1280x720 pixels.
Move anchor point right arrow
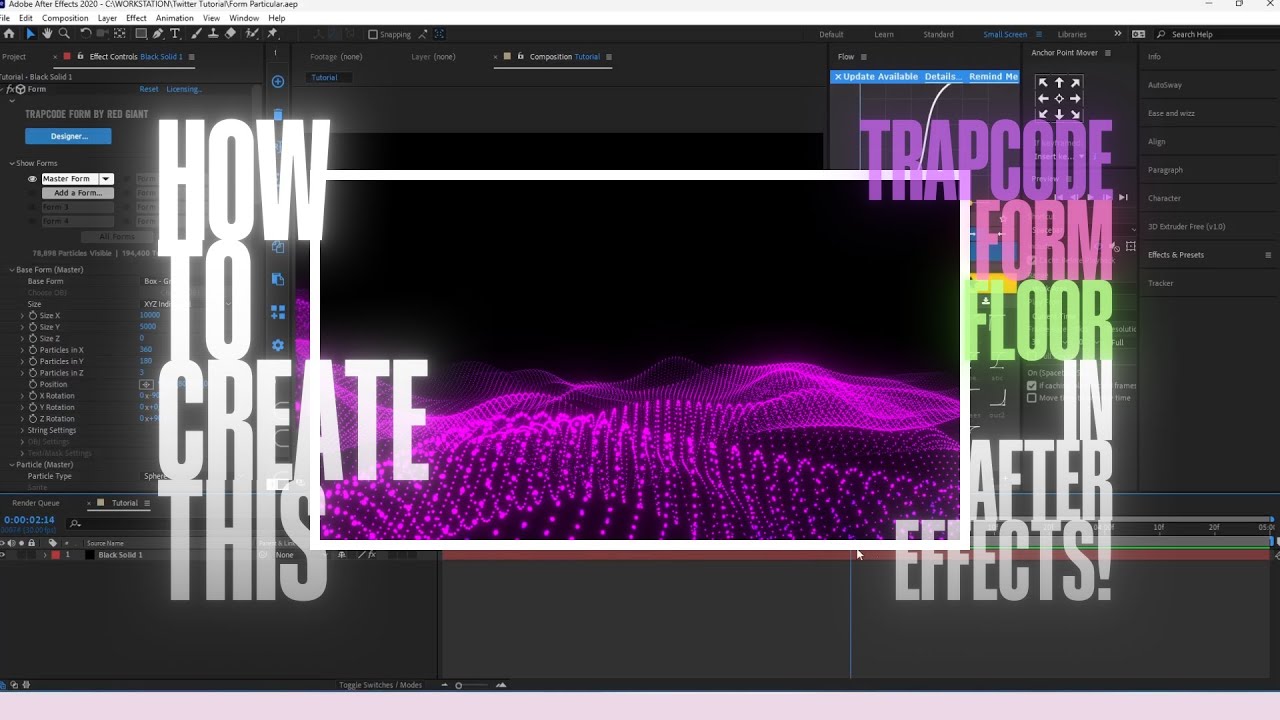coord(1075,99)
